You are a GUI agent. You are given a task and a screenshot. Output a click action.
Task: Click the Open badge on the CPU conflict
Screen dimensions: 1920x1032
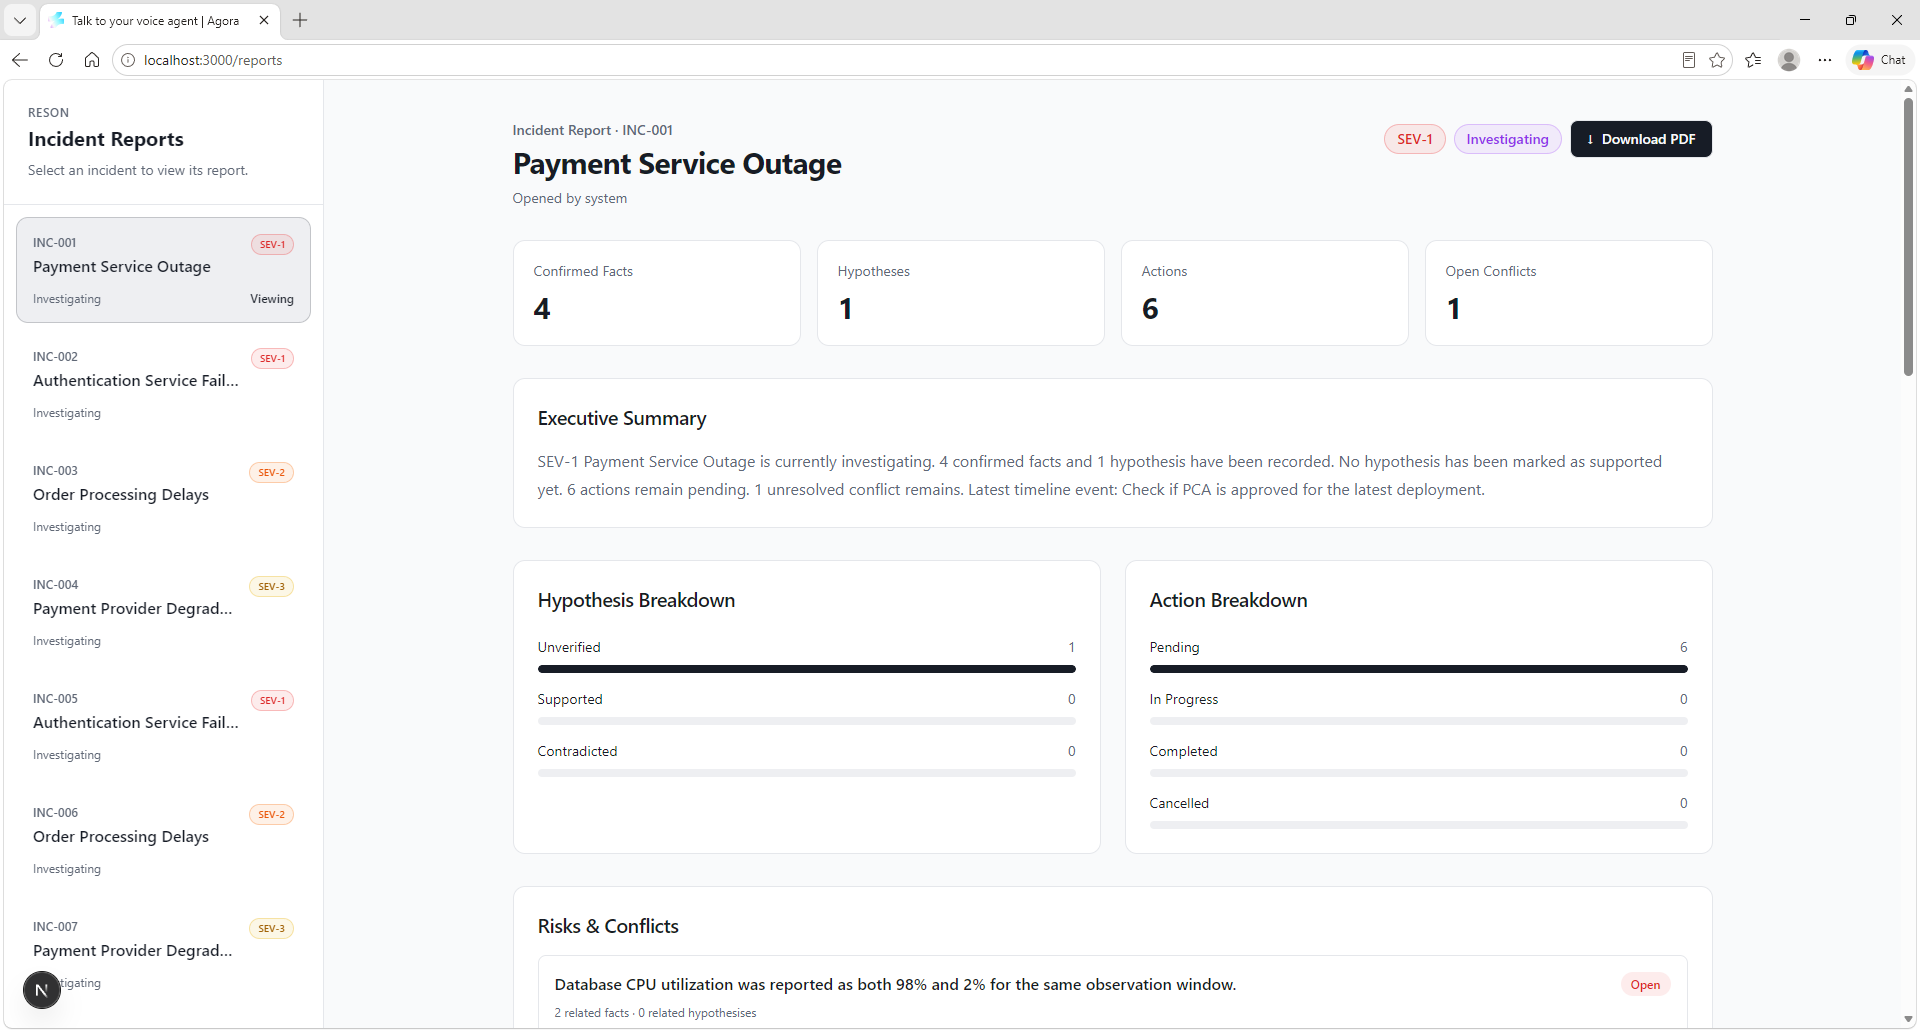pos(1645,985)
